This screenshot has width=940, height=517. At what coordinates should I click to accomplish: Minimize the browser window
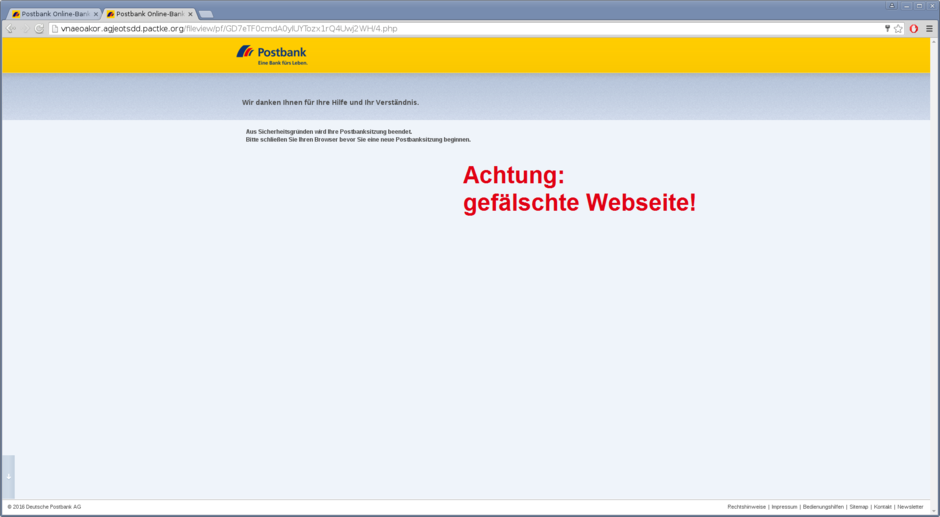906,5
